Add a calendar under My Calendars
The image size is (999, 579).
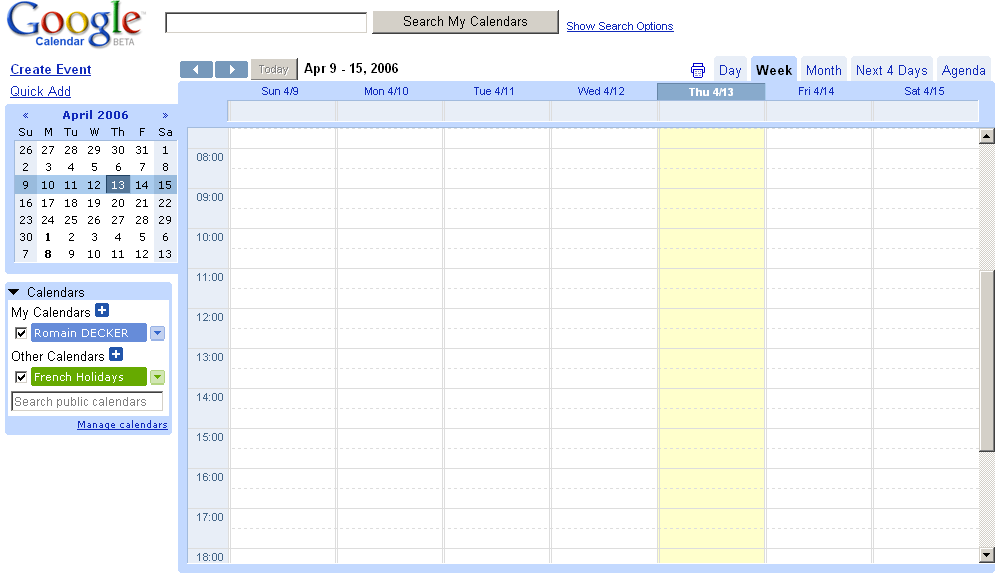[102, 310]
